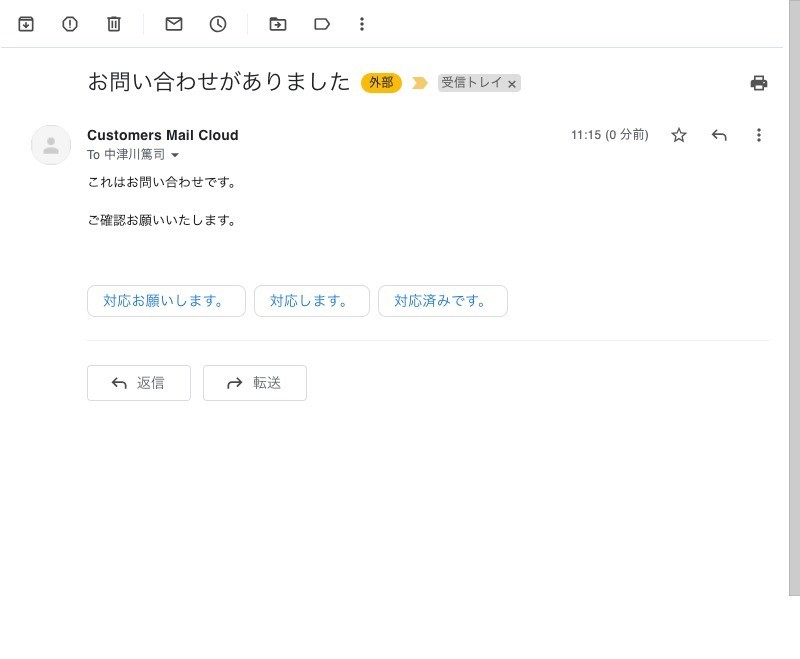Expand recipient details for 中津川篤司
Viewport: 800px width, 659px height.
coord(175,155)
